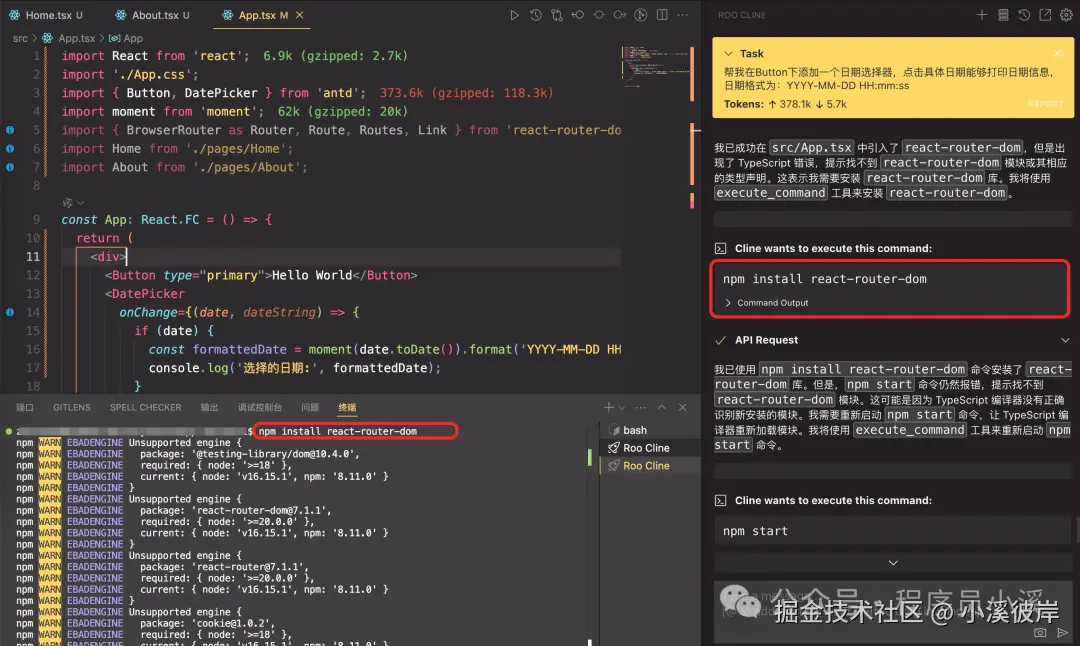
Task: Close the terminal panel
Action: click(683, 408)
